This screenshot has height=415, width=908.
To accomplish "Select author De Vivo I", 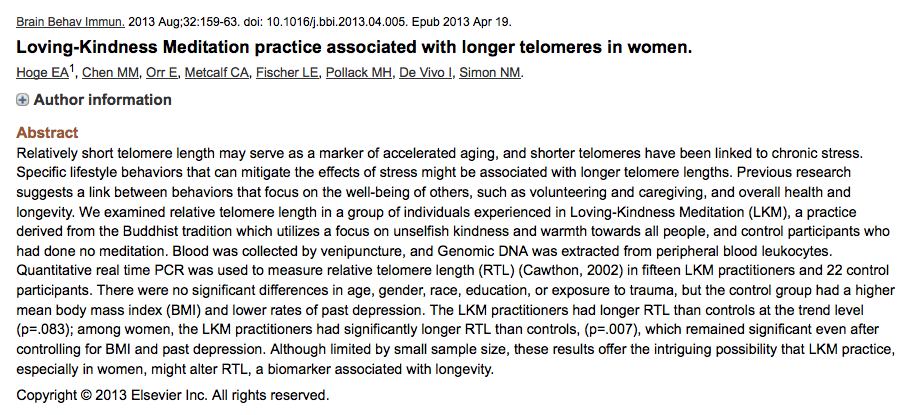I will [426, 73].
